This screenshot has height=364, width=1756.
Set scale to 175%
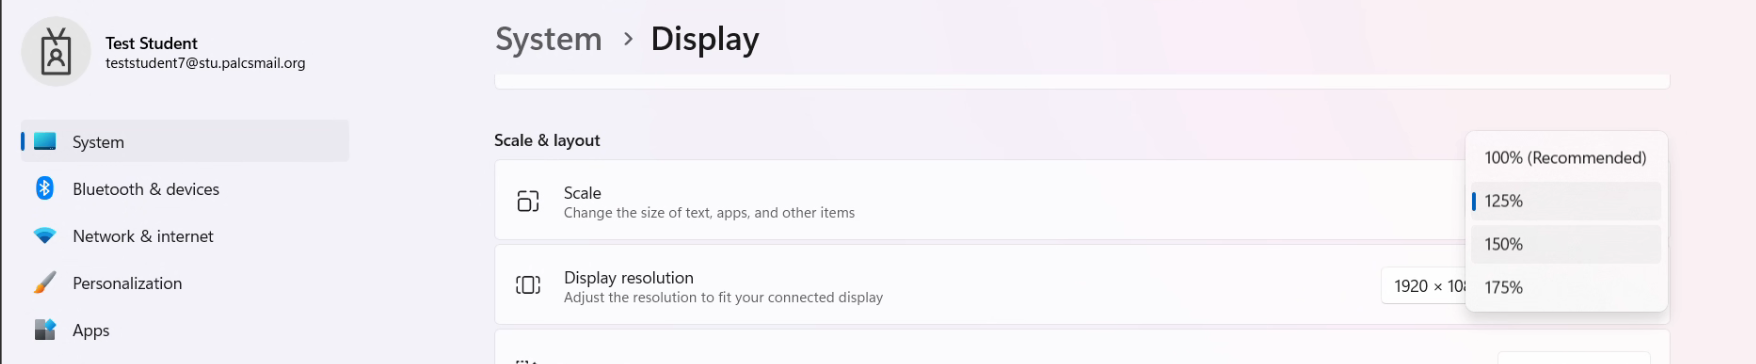pos(1566,287)
